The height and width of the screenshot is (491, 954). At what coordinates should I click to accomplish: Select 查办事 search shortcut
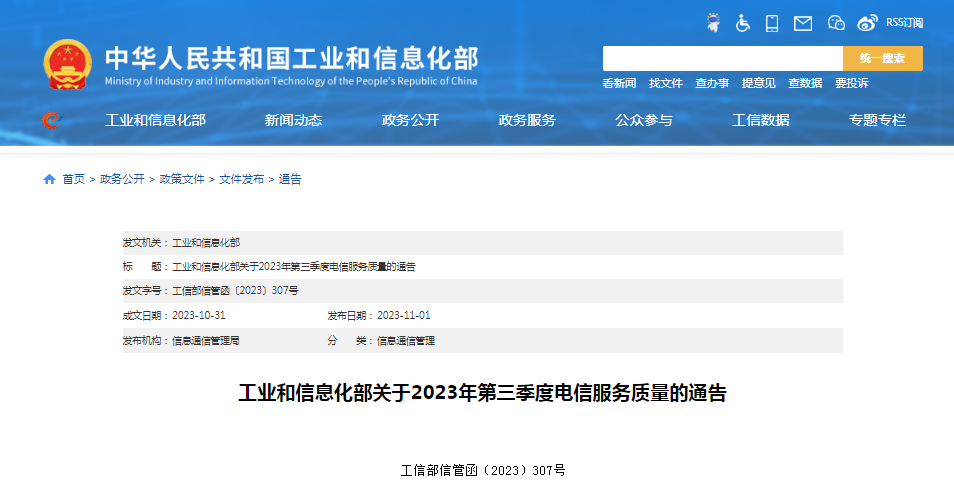tap(712, 83)
